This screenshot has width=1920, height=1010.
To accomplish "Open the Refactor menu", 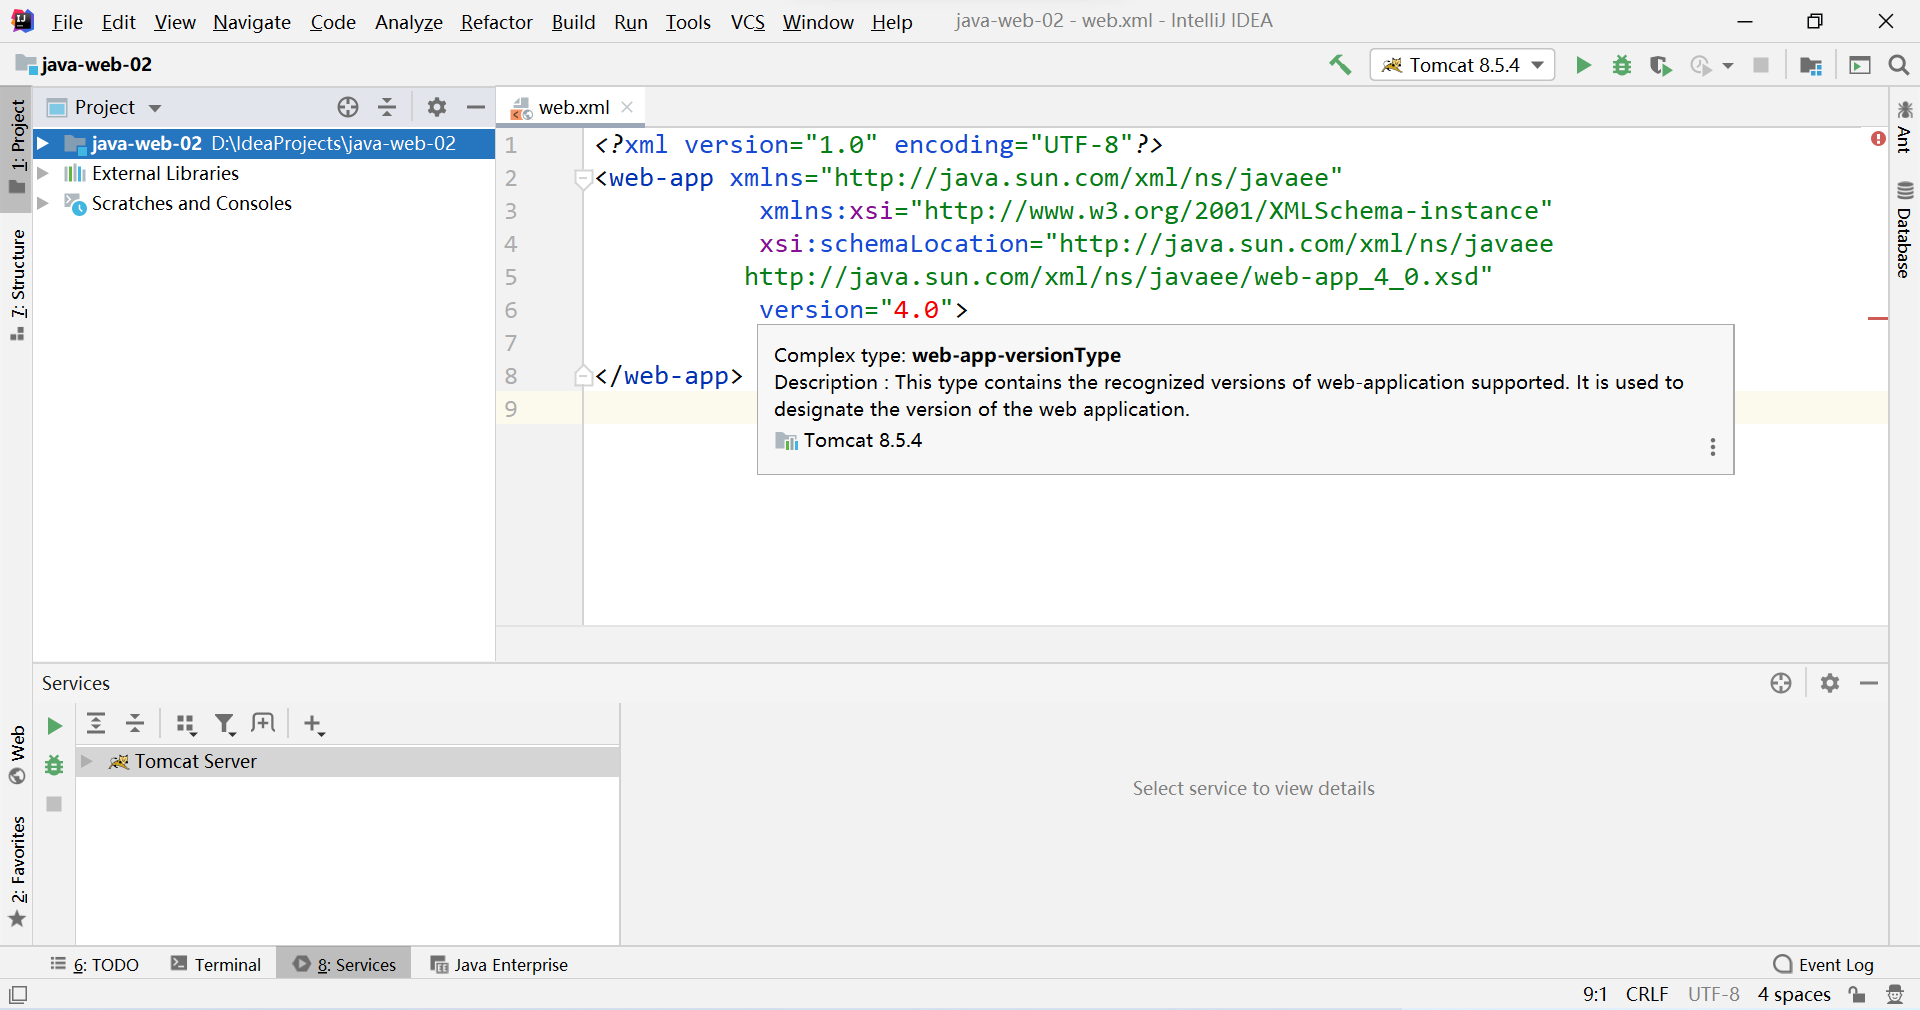I will (x=496, y=22).
